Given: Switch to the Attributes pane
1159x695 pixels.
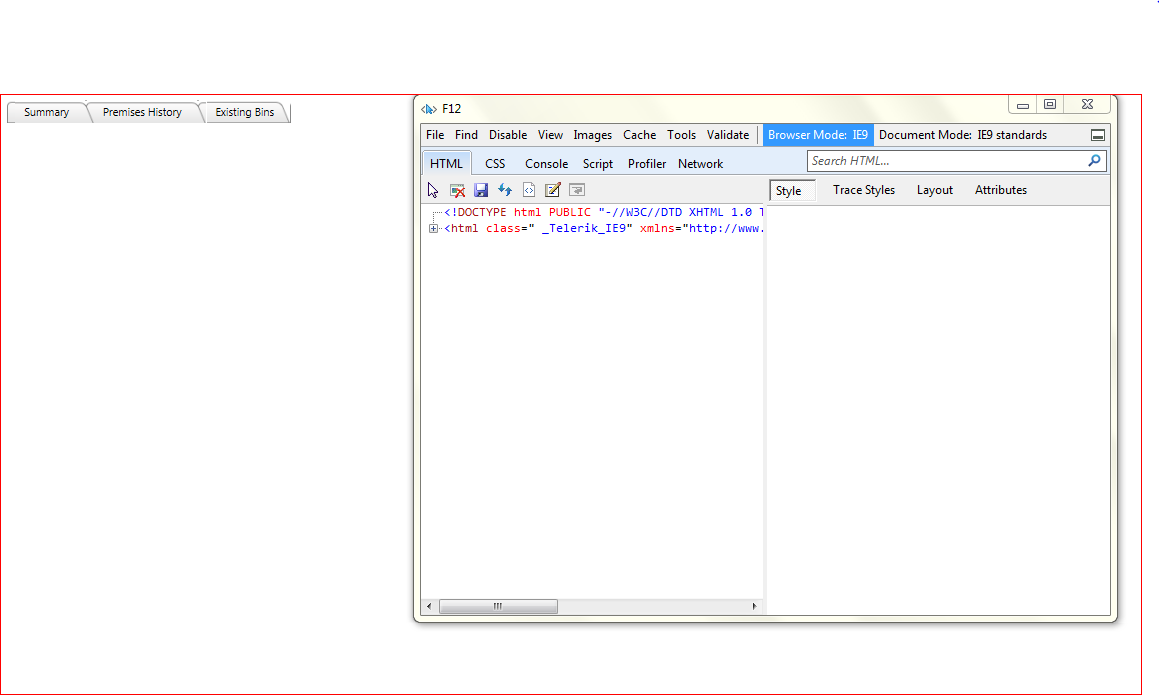Looking at the screenshot, I should coord(1001,190).
